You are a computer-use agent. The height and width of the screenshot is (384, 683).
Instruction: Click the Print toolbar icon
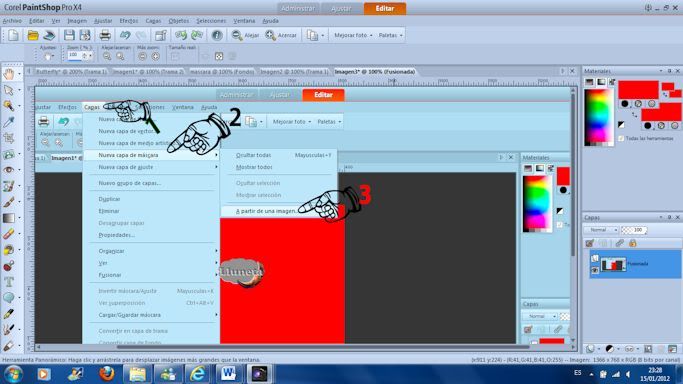tap(105, 35)
